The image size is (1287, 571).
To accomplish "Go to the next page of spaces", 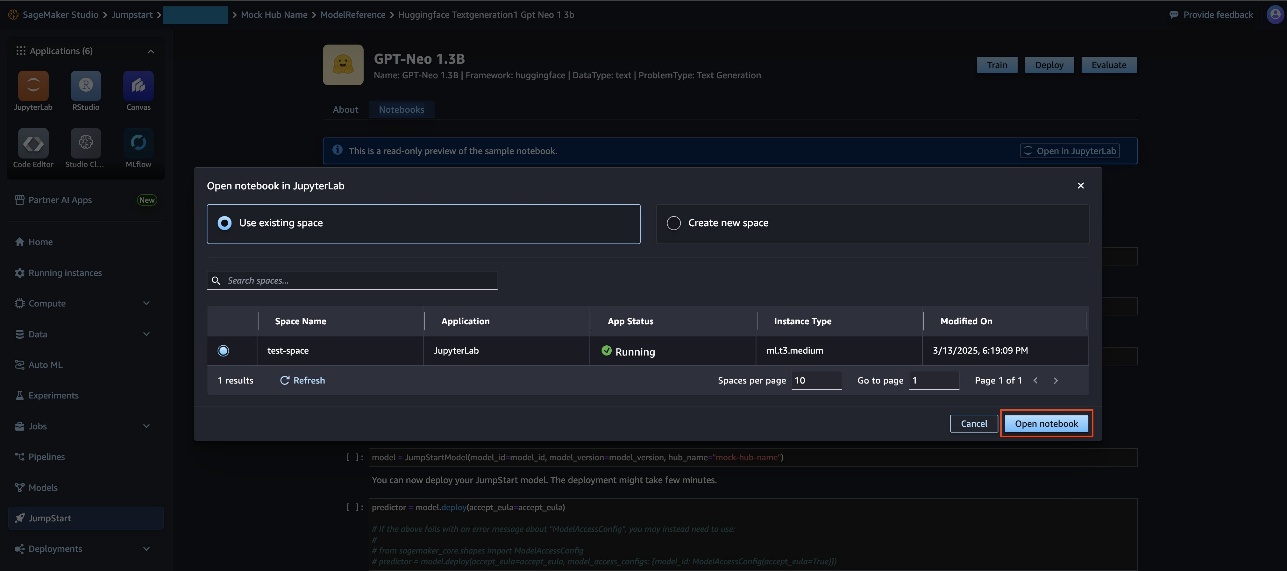I will pyautogui.click(x=1055, y=381).
